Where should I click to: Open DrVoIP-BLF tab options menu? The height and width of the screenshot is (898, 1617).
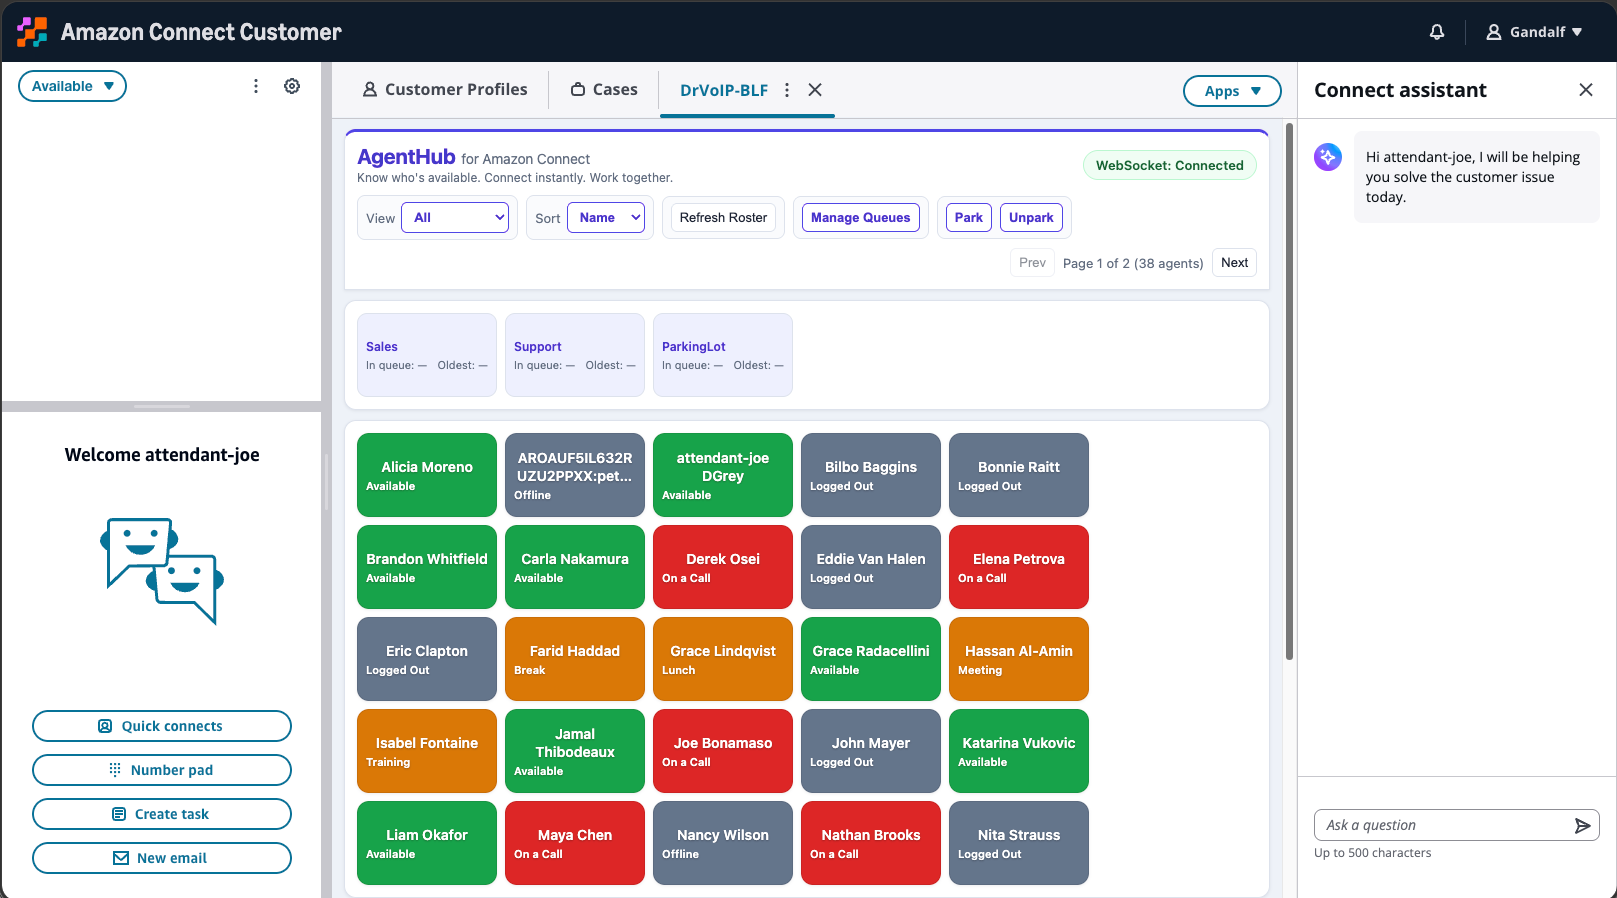787,90
